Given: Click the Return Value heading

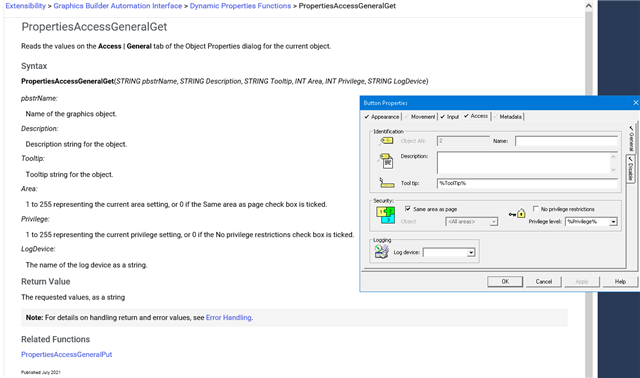Looking at the screenshot, I should pos(46,282).
